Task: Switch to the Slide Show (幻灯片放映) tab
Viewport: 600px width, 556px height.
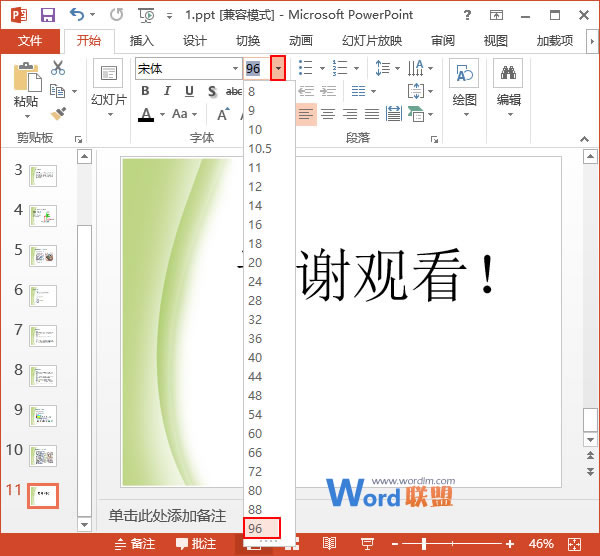Action: [372, 41]
